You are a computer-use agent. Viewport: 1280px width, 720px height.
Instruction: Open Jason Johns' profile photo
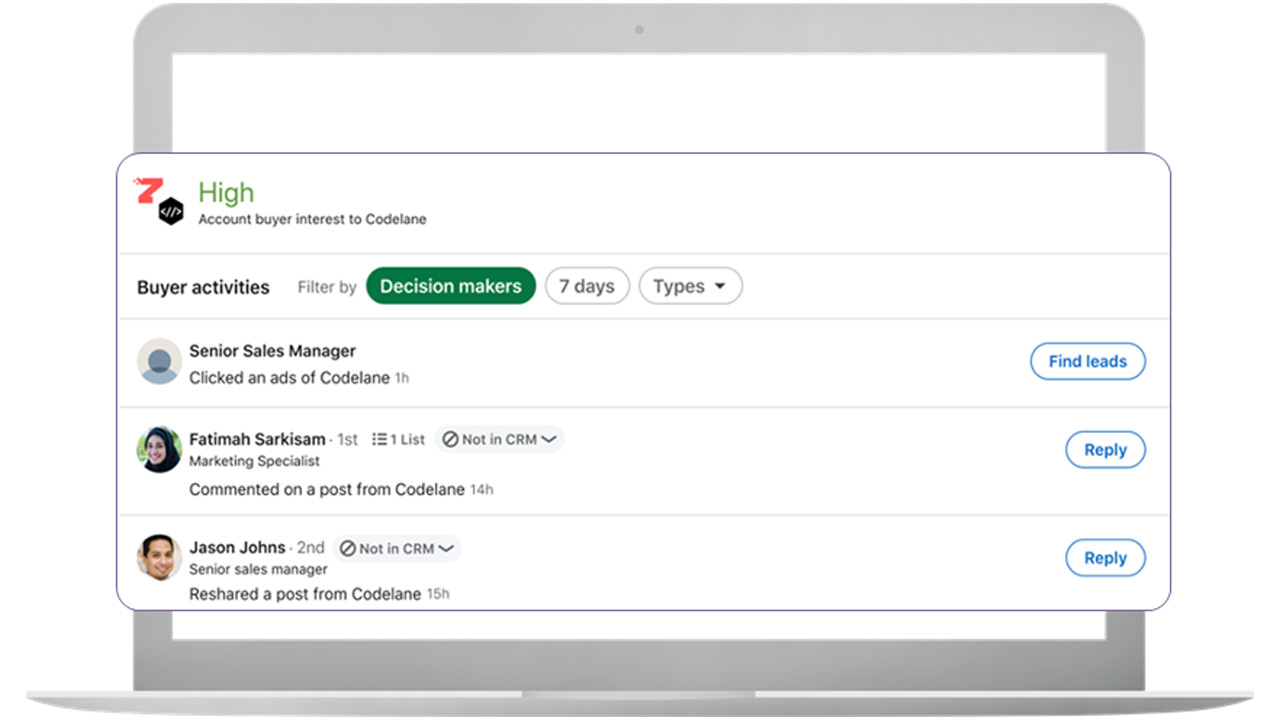click(159, 558)
